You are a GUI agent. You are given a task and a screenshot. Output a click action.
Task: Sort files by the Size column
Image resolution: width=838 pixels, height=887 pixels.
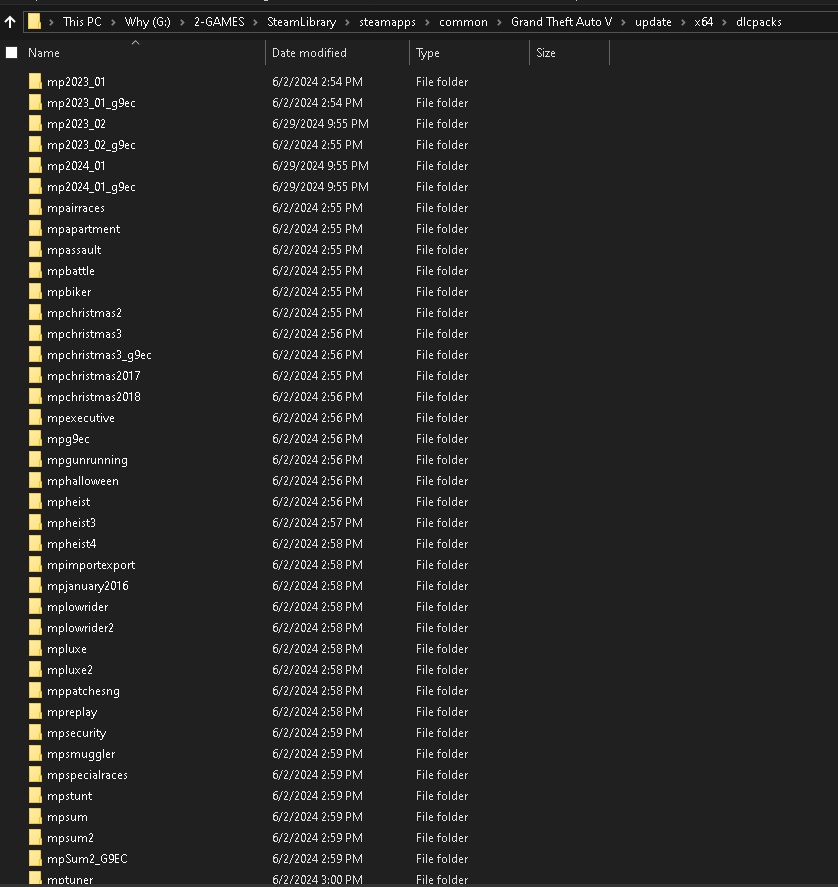coord(545,53)
